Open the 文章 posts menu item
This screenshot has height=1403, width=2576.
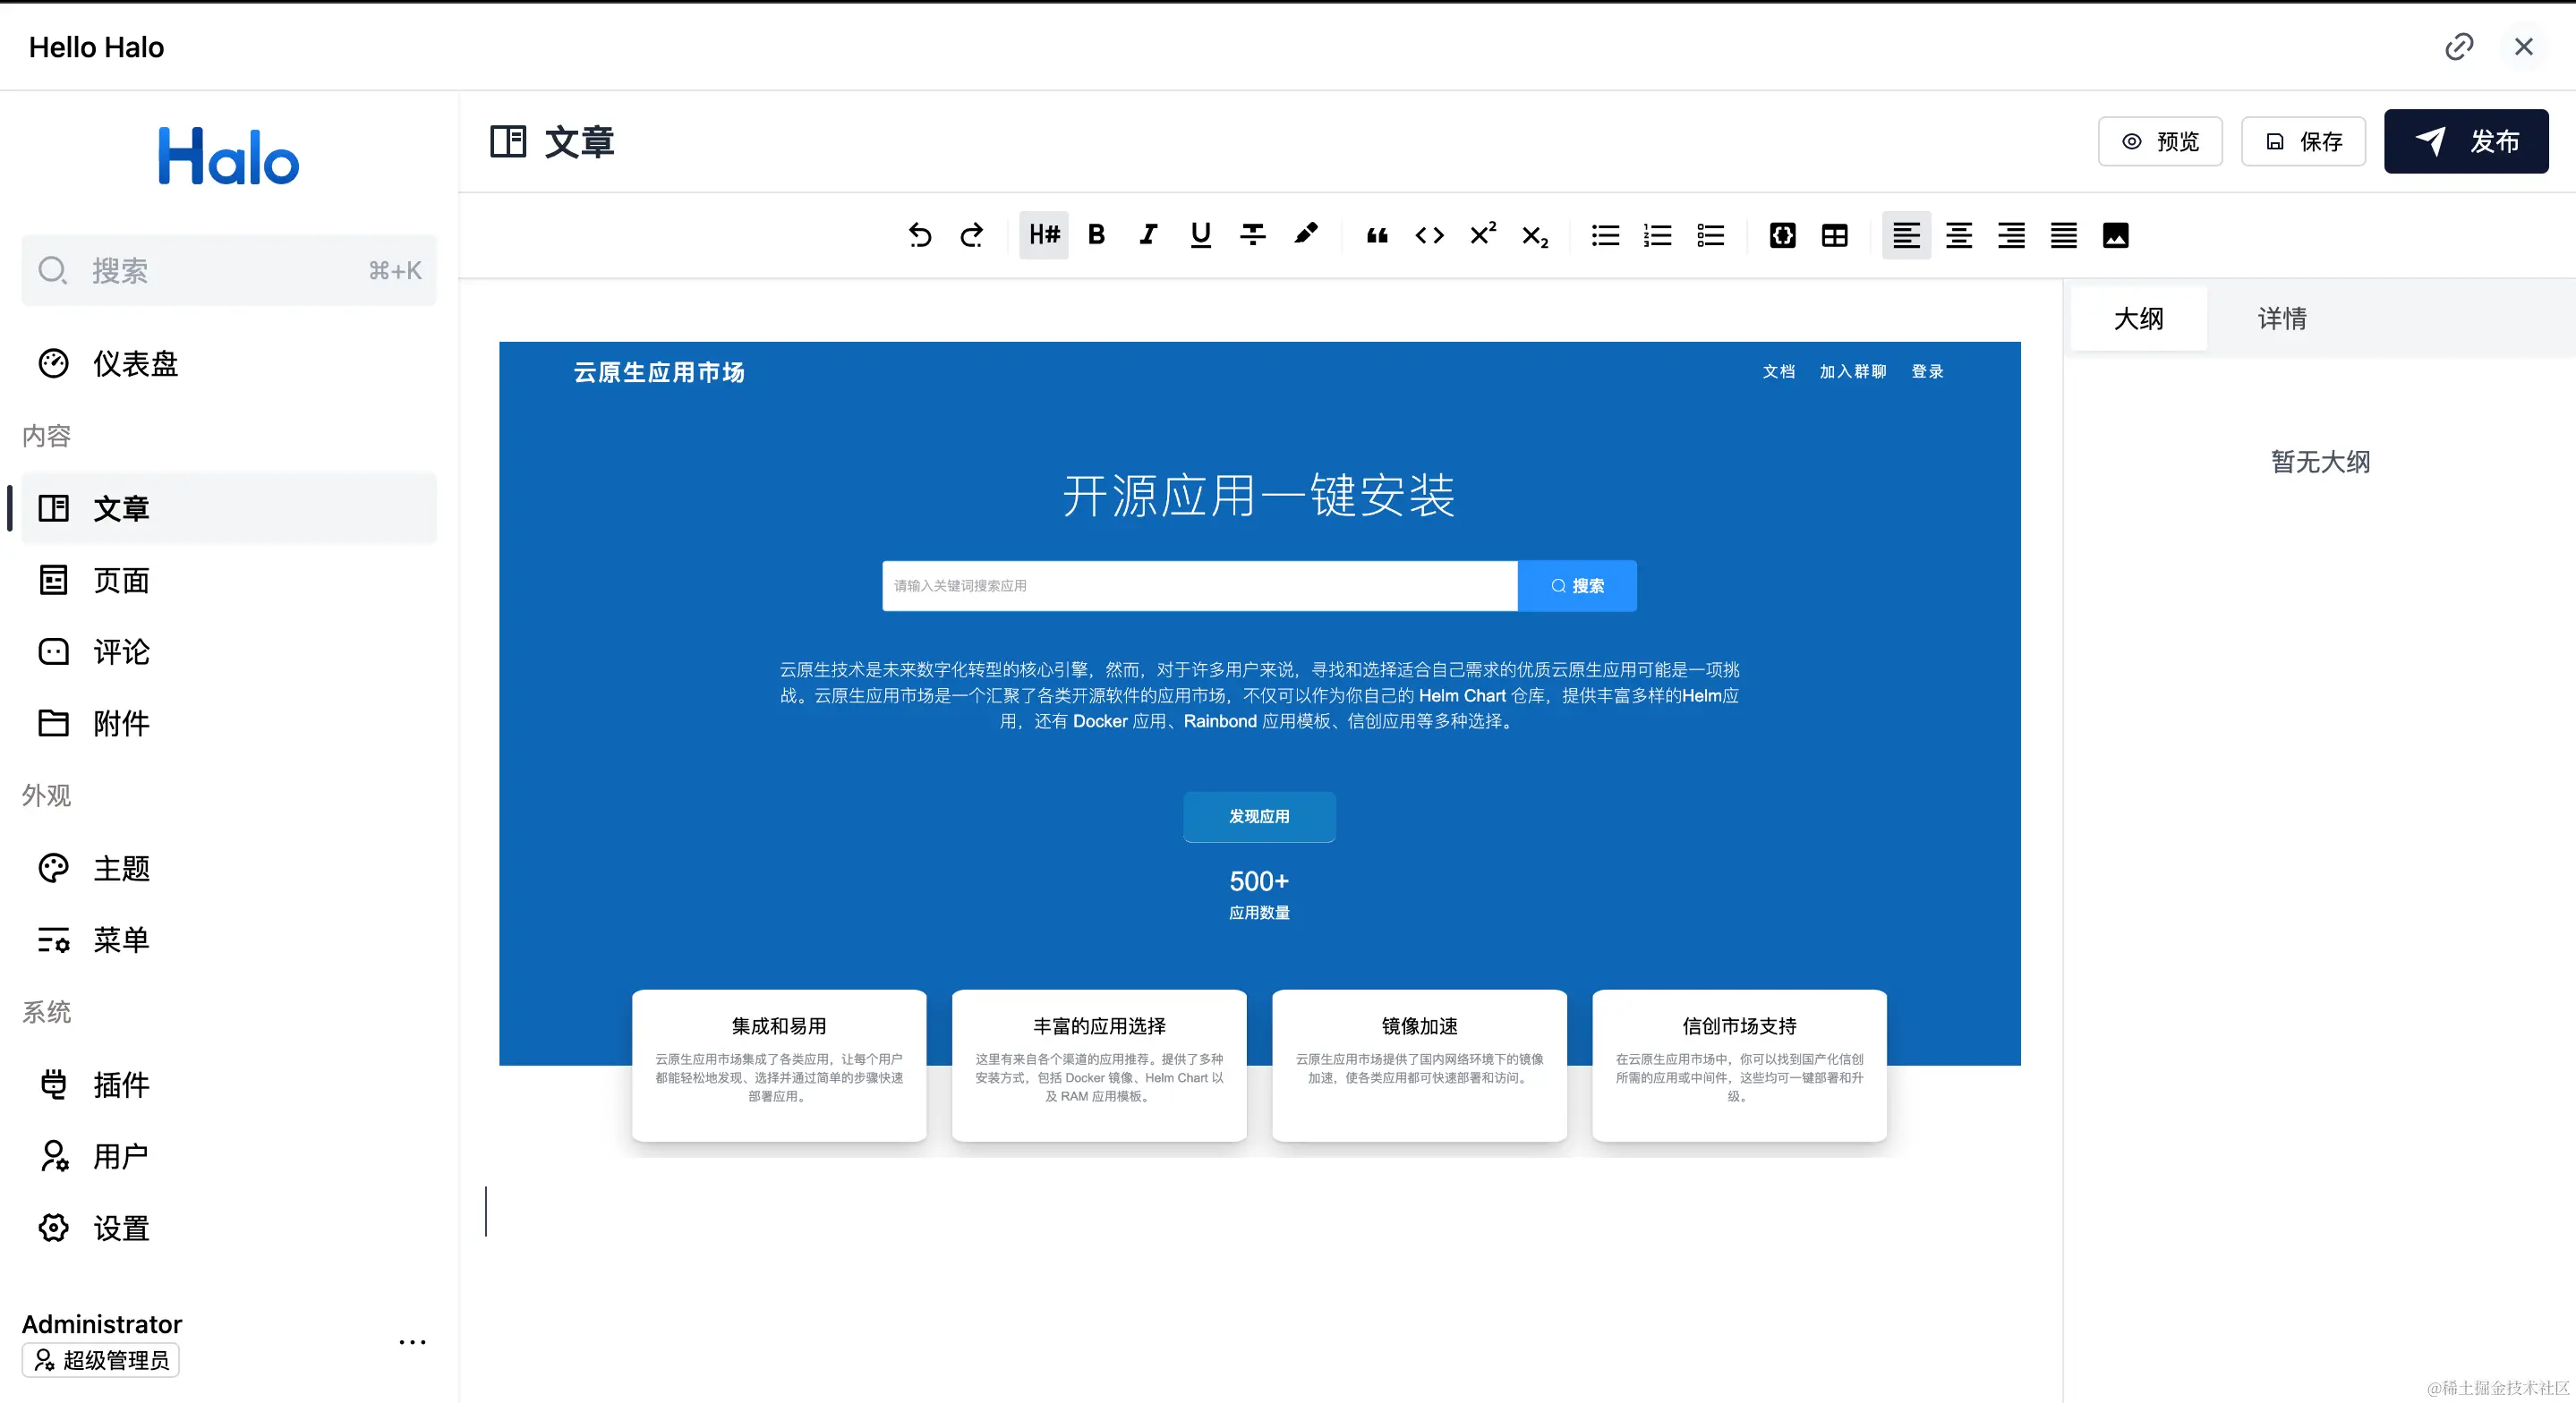coord(229,508)
